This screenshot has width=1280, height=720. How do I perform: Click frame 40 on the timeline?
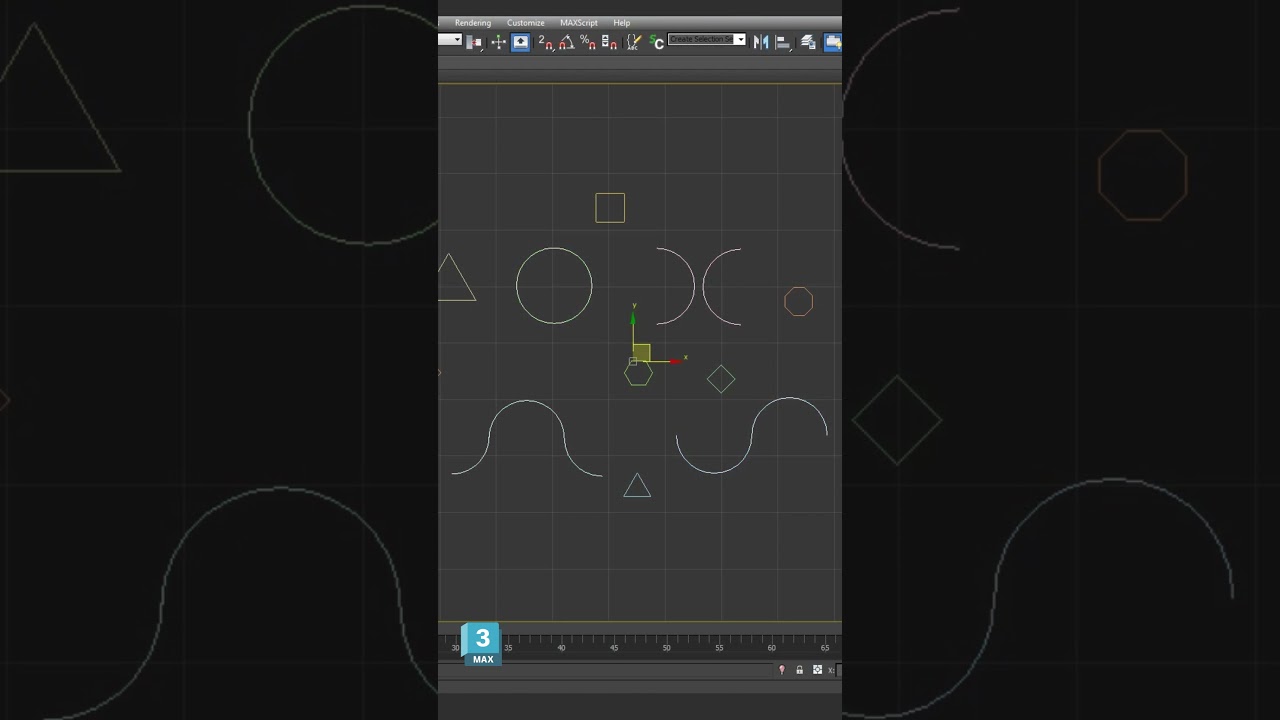pyautogui.click(x=561, y=648)
